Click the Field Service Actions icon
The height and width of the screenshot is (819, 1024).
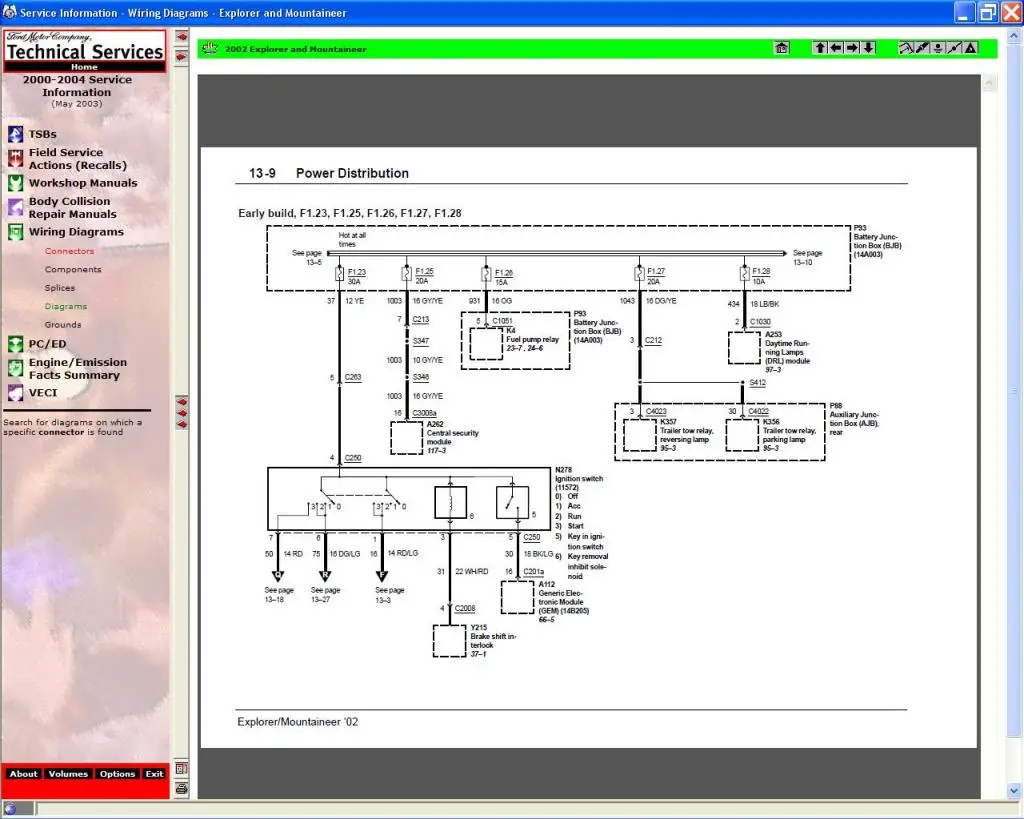(x=16, y=159)
